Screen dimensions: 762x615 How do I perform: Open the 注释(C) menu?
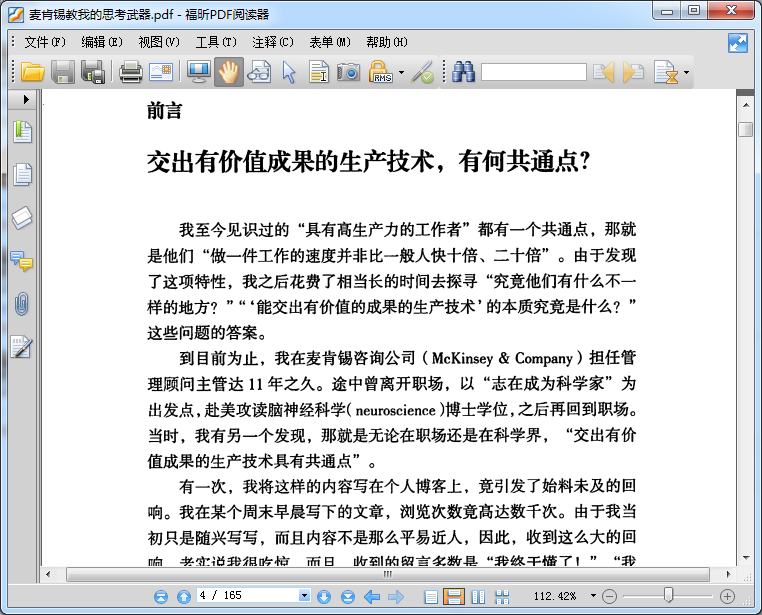click(273, 42)
